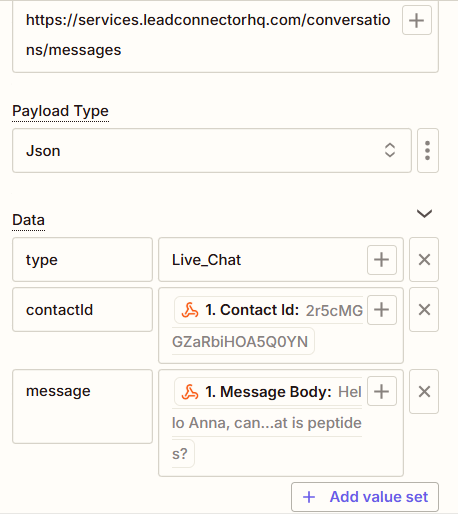The image size is (458, 514).
Task: Click the up-down arrows on Json selector
Action: (390, 150)
